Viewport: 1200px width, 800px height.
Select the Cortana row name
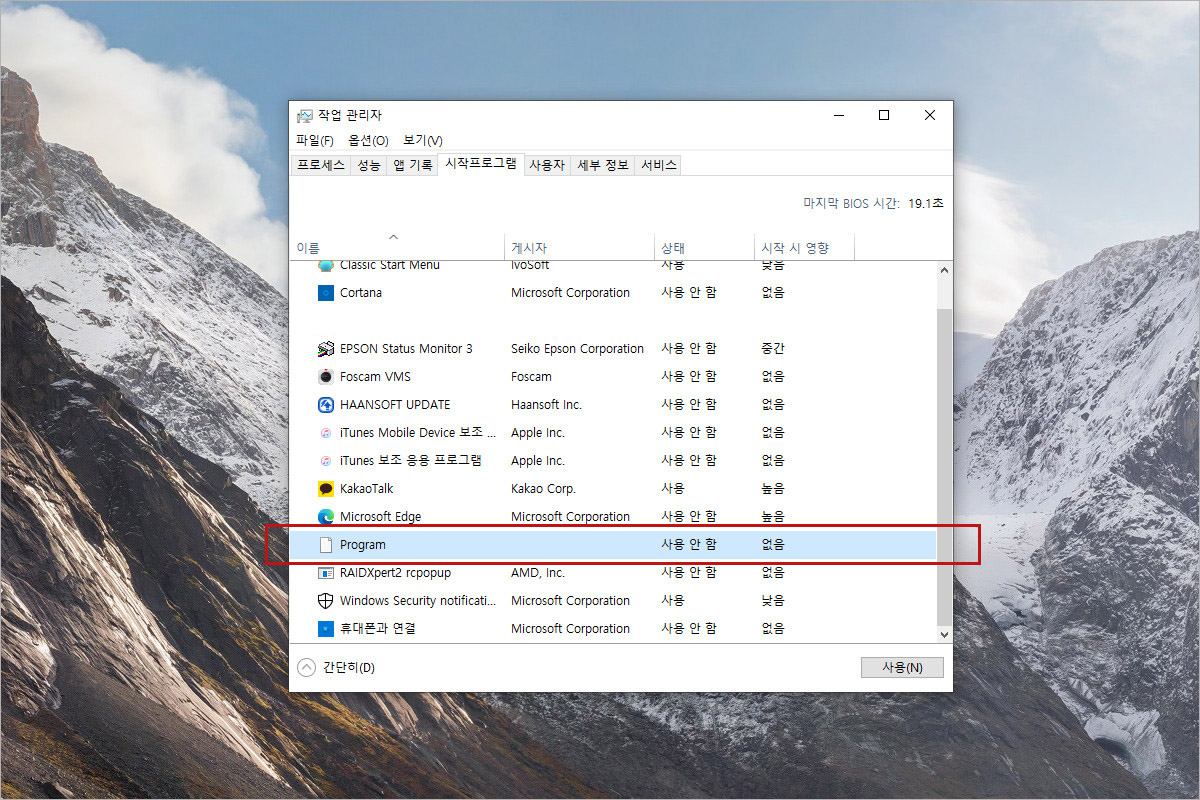coord(361,293)
